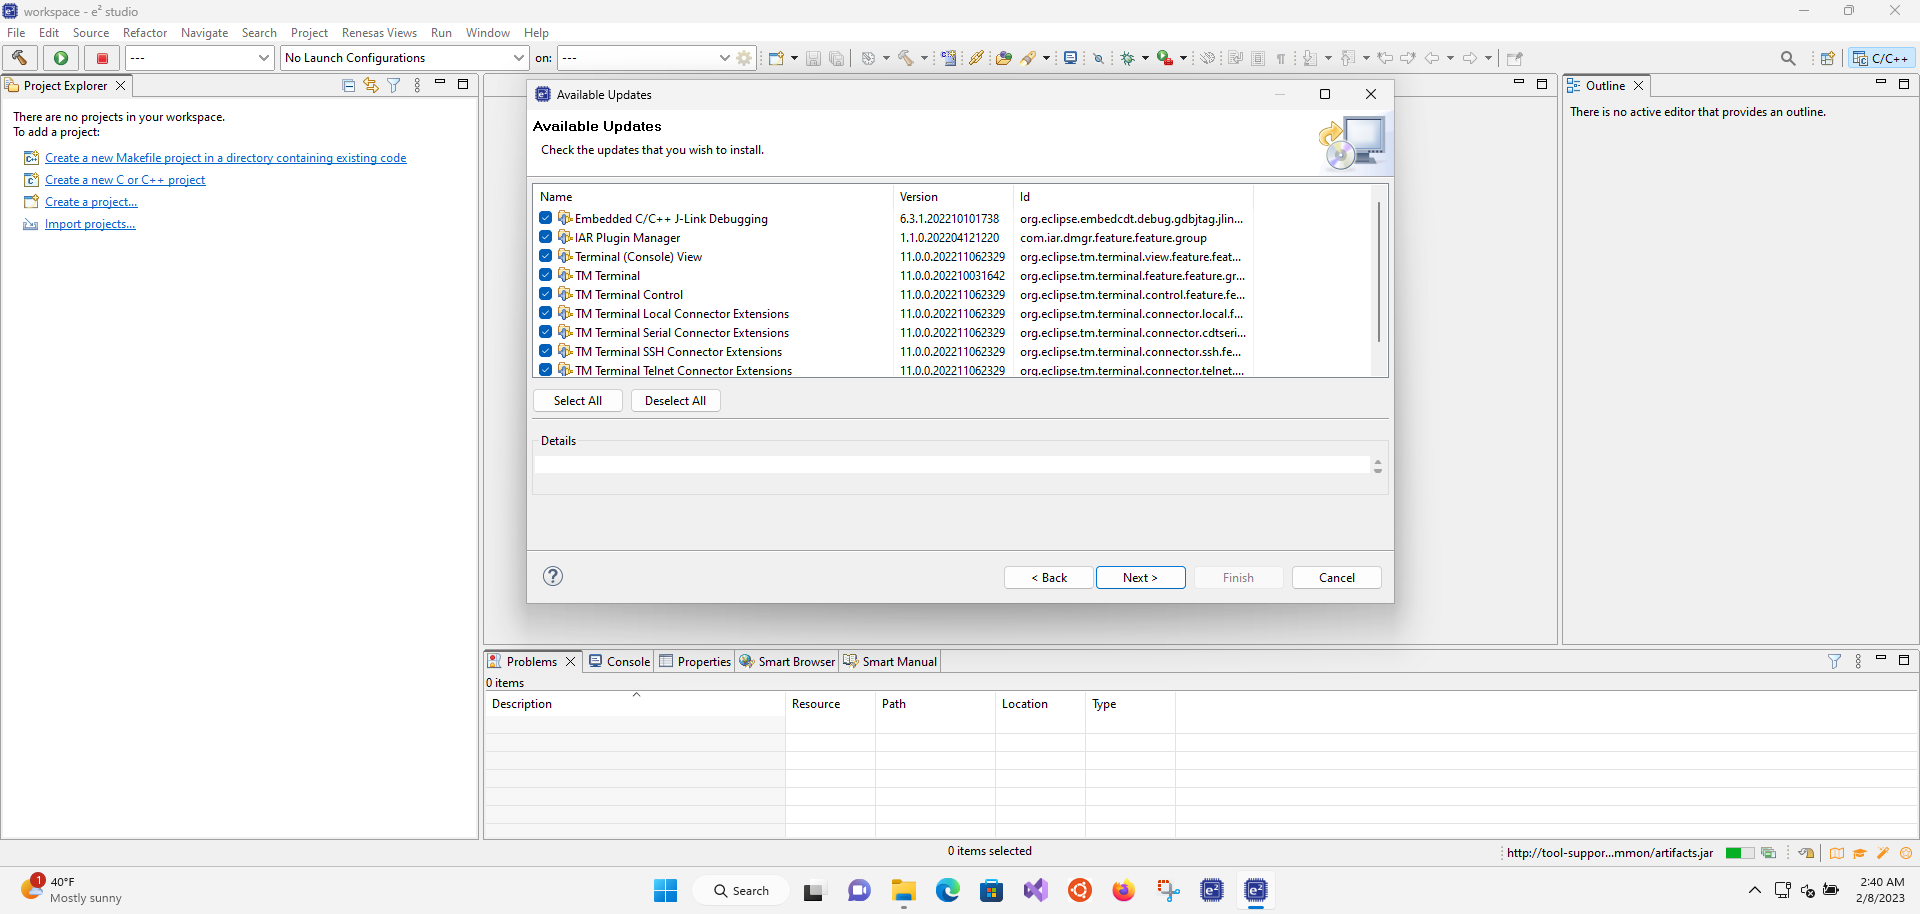Viewport: 1920px width, 914px height.
Task: Open File Explorer from taskbar
Action: 904,890
